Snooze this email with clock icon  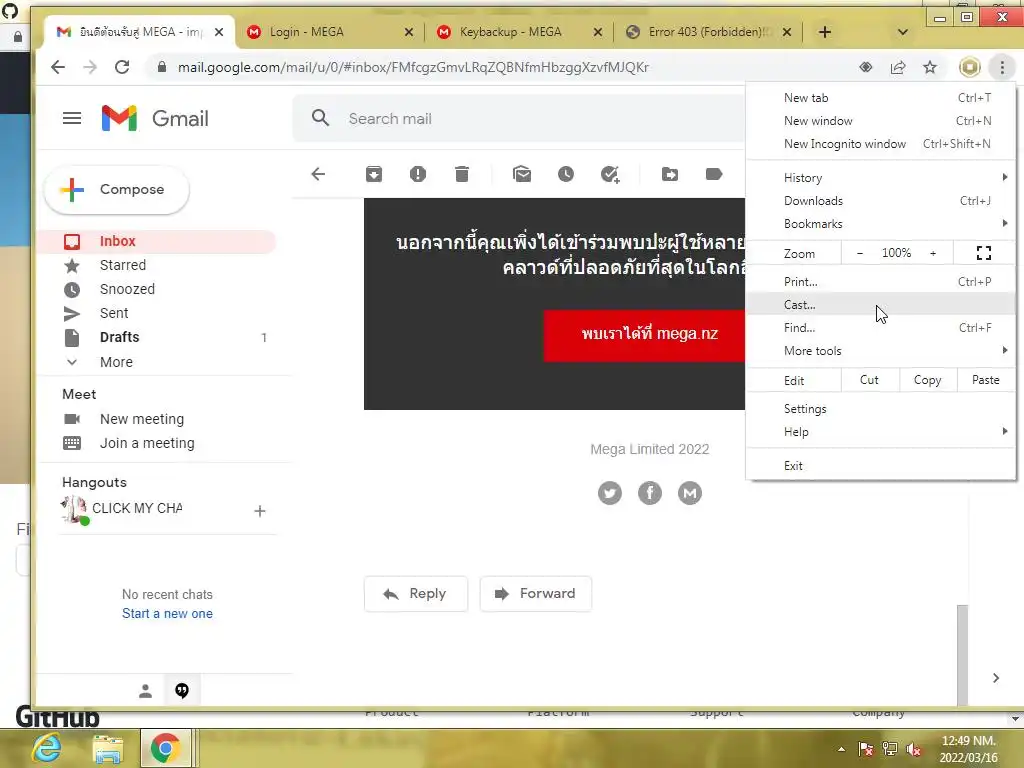pyautogui.click(x=566, y=174)
